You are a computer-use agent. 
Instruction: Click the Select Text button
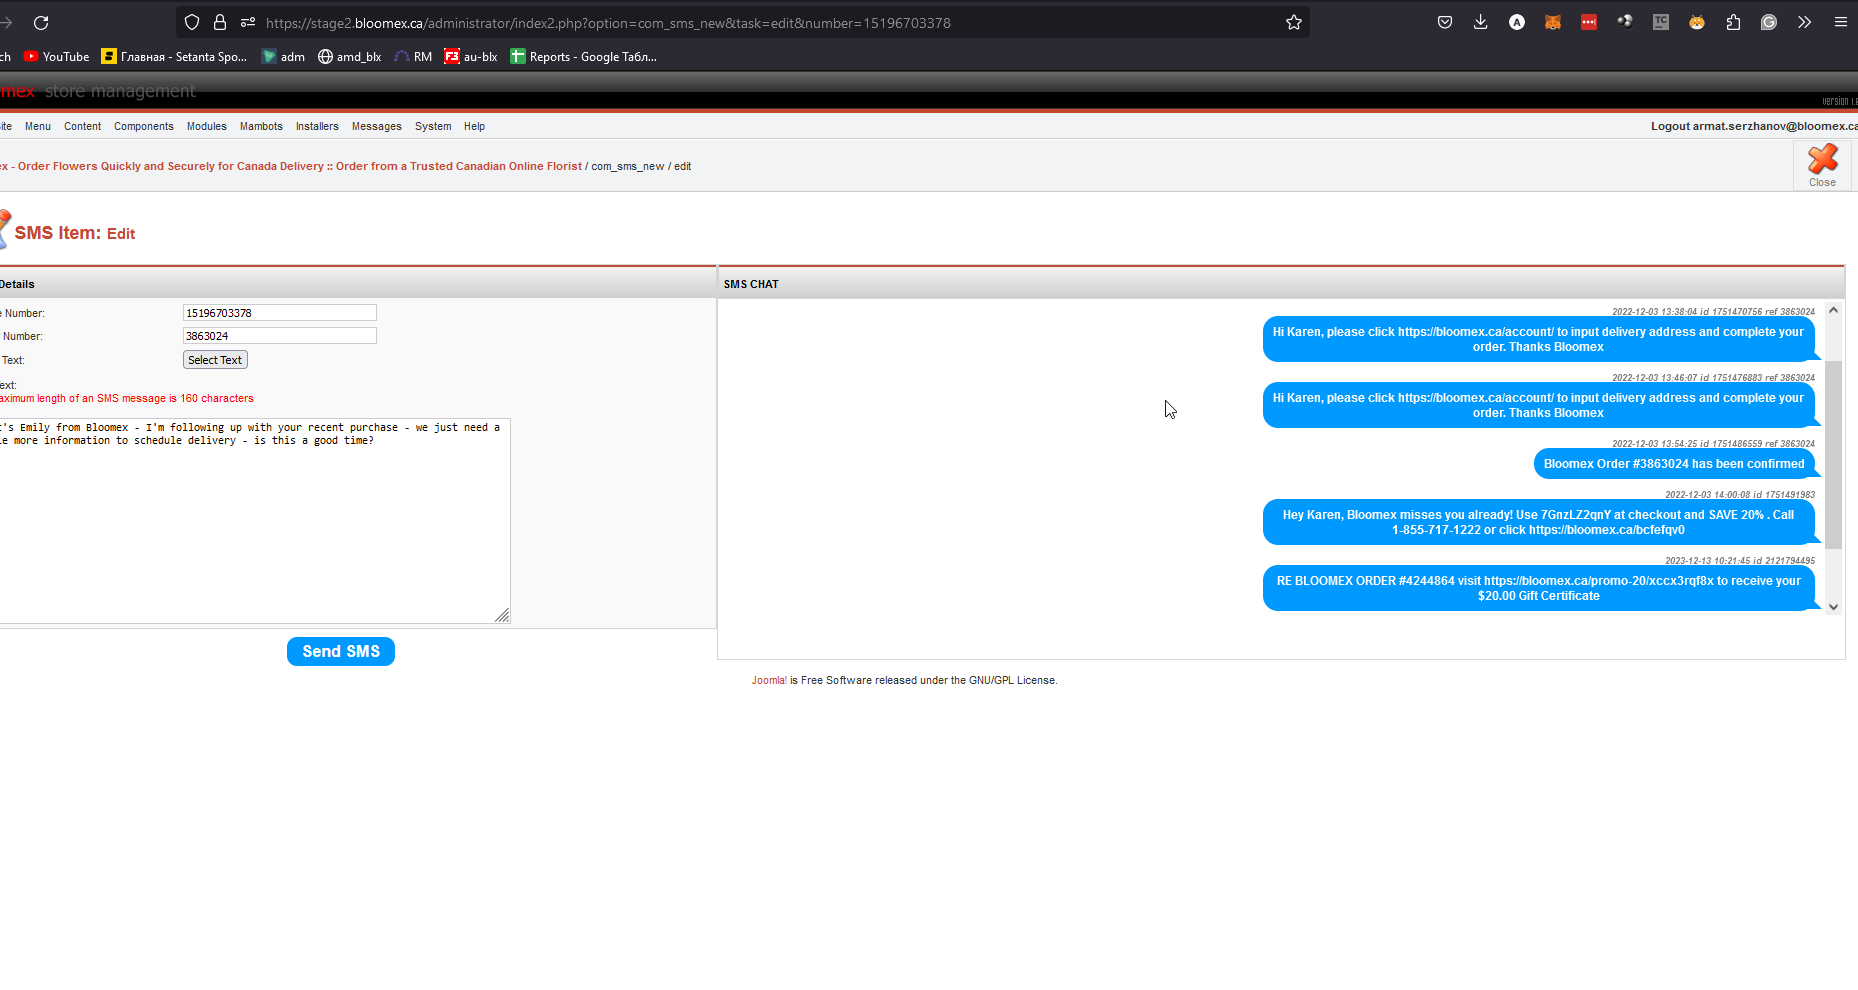click(215, 360)
